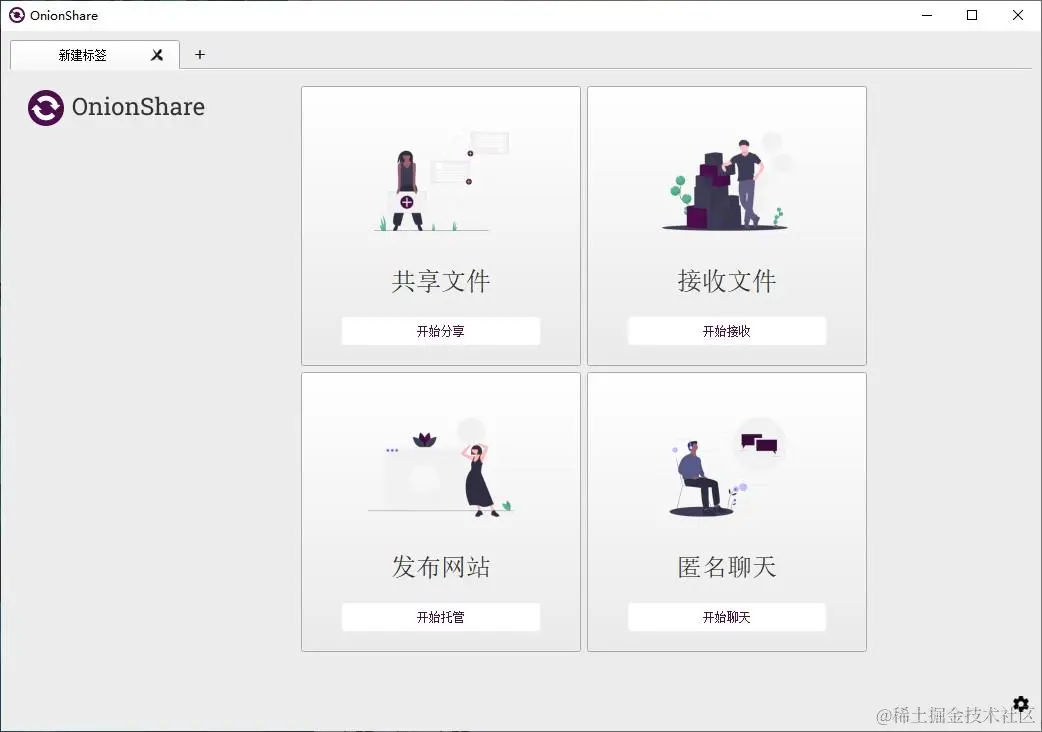Click the OnionShare sidebar title text

[x=138, y=107]
